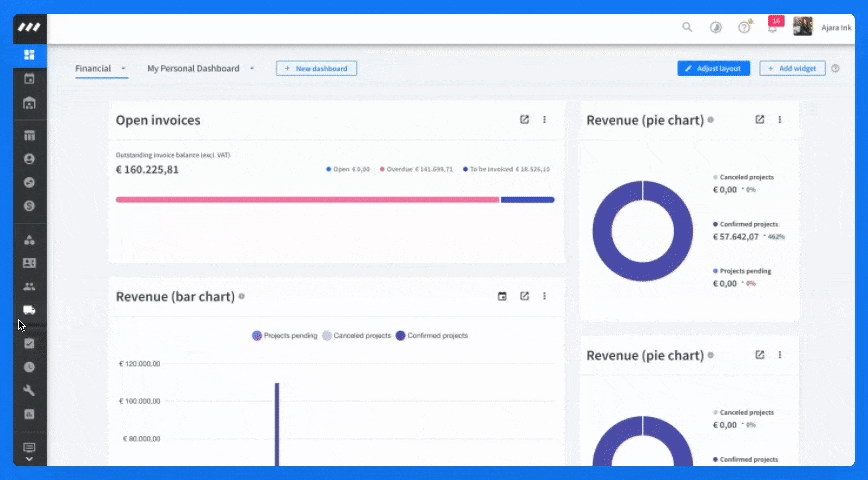Click the pink Overdue segment of invoice bar
This screenshot has height=480, width=868.
tap(307, 200)
